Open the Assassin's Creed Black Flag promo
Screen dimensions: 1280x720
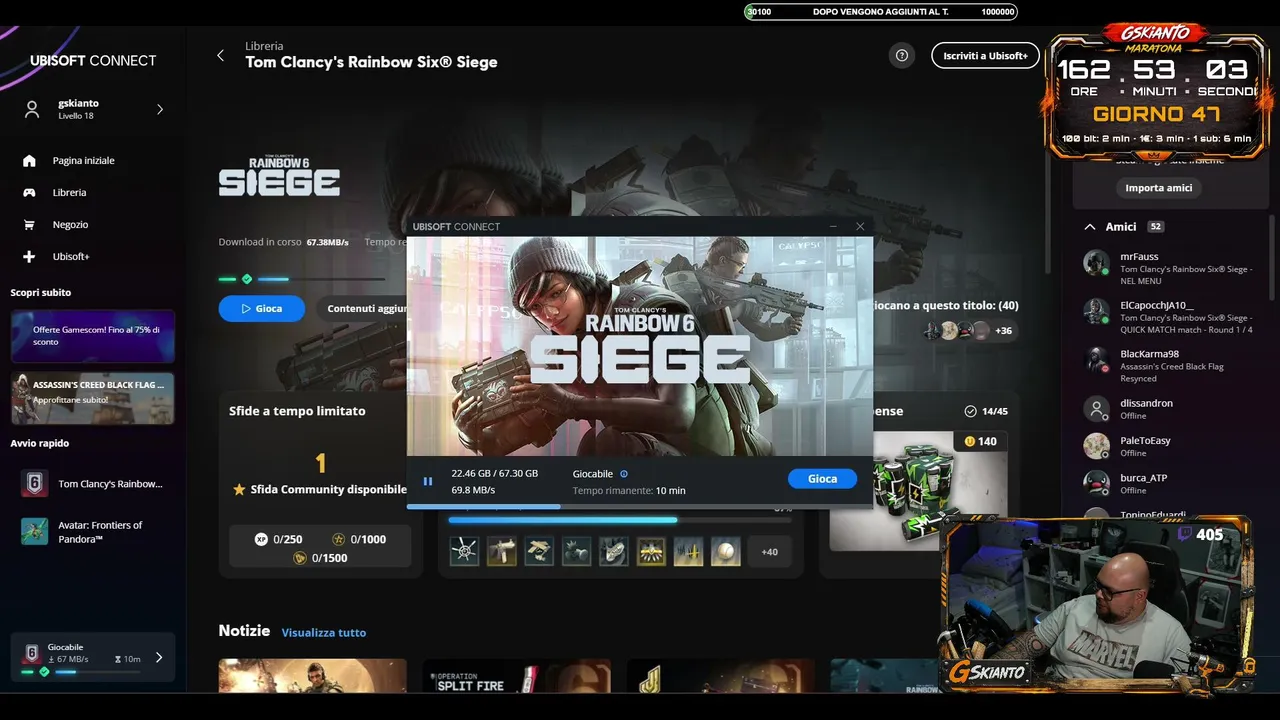(x=92, y=398)
